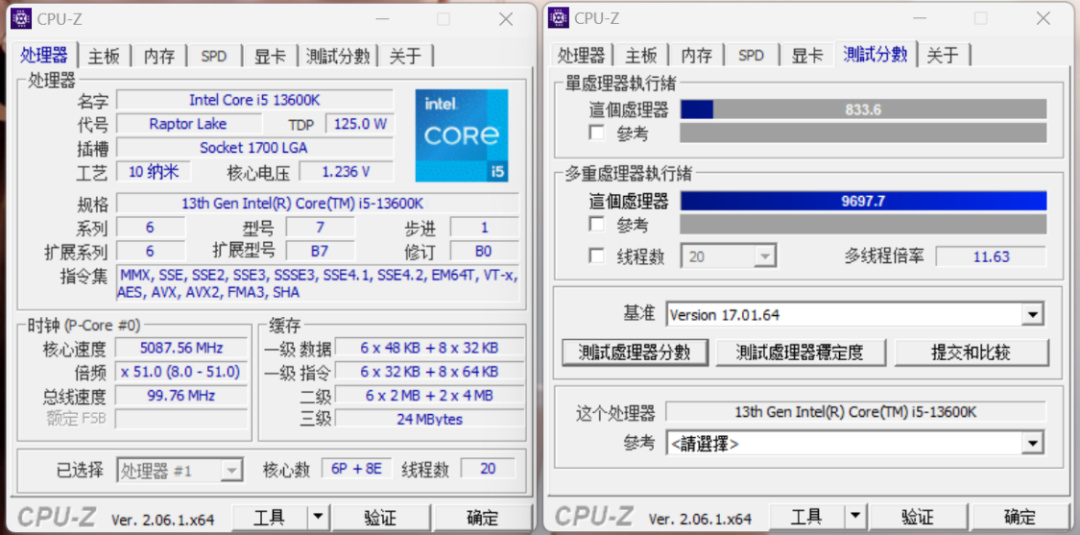
Task: Click 这个处理器 field in the right window
Action: 855,412
